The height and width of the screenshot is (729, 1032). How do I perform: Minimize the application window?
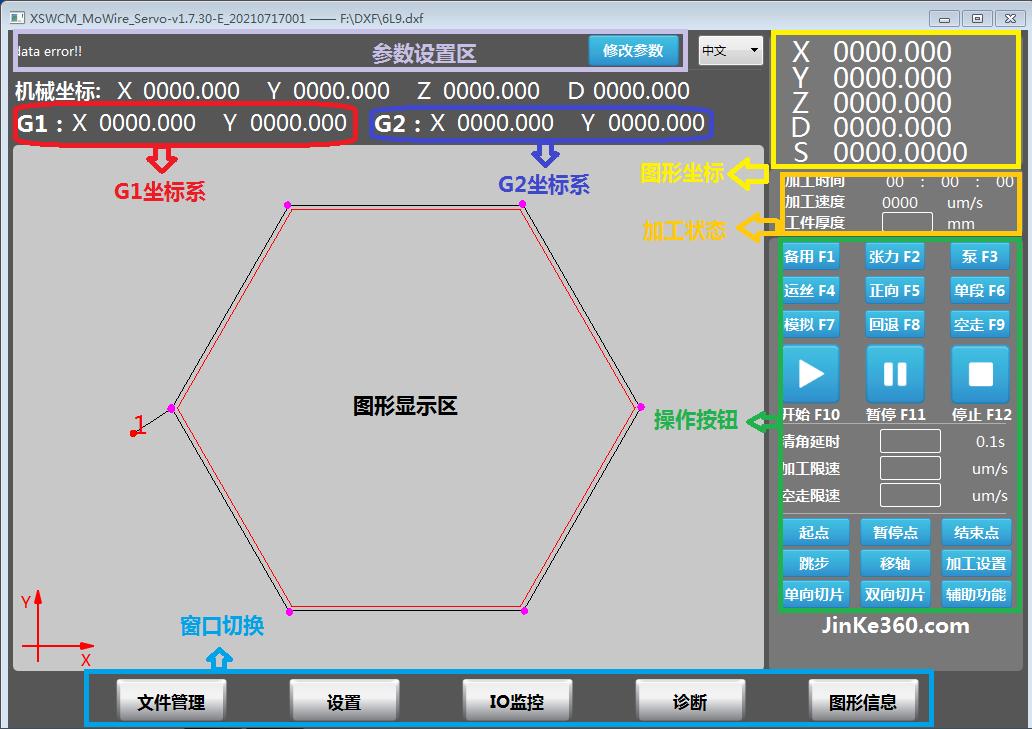[x=944, y=18]
